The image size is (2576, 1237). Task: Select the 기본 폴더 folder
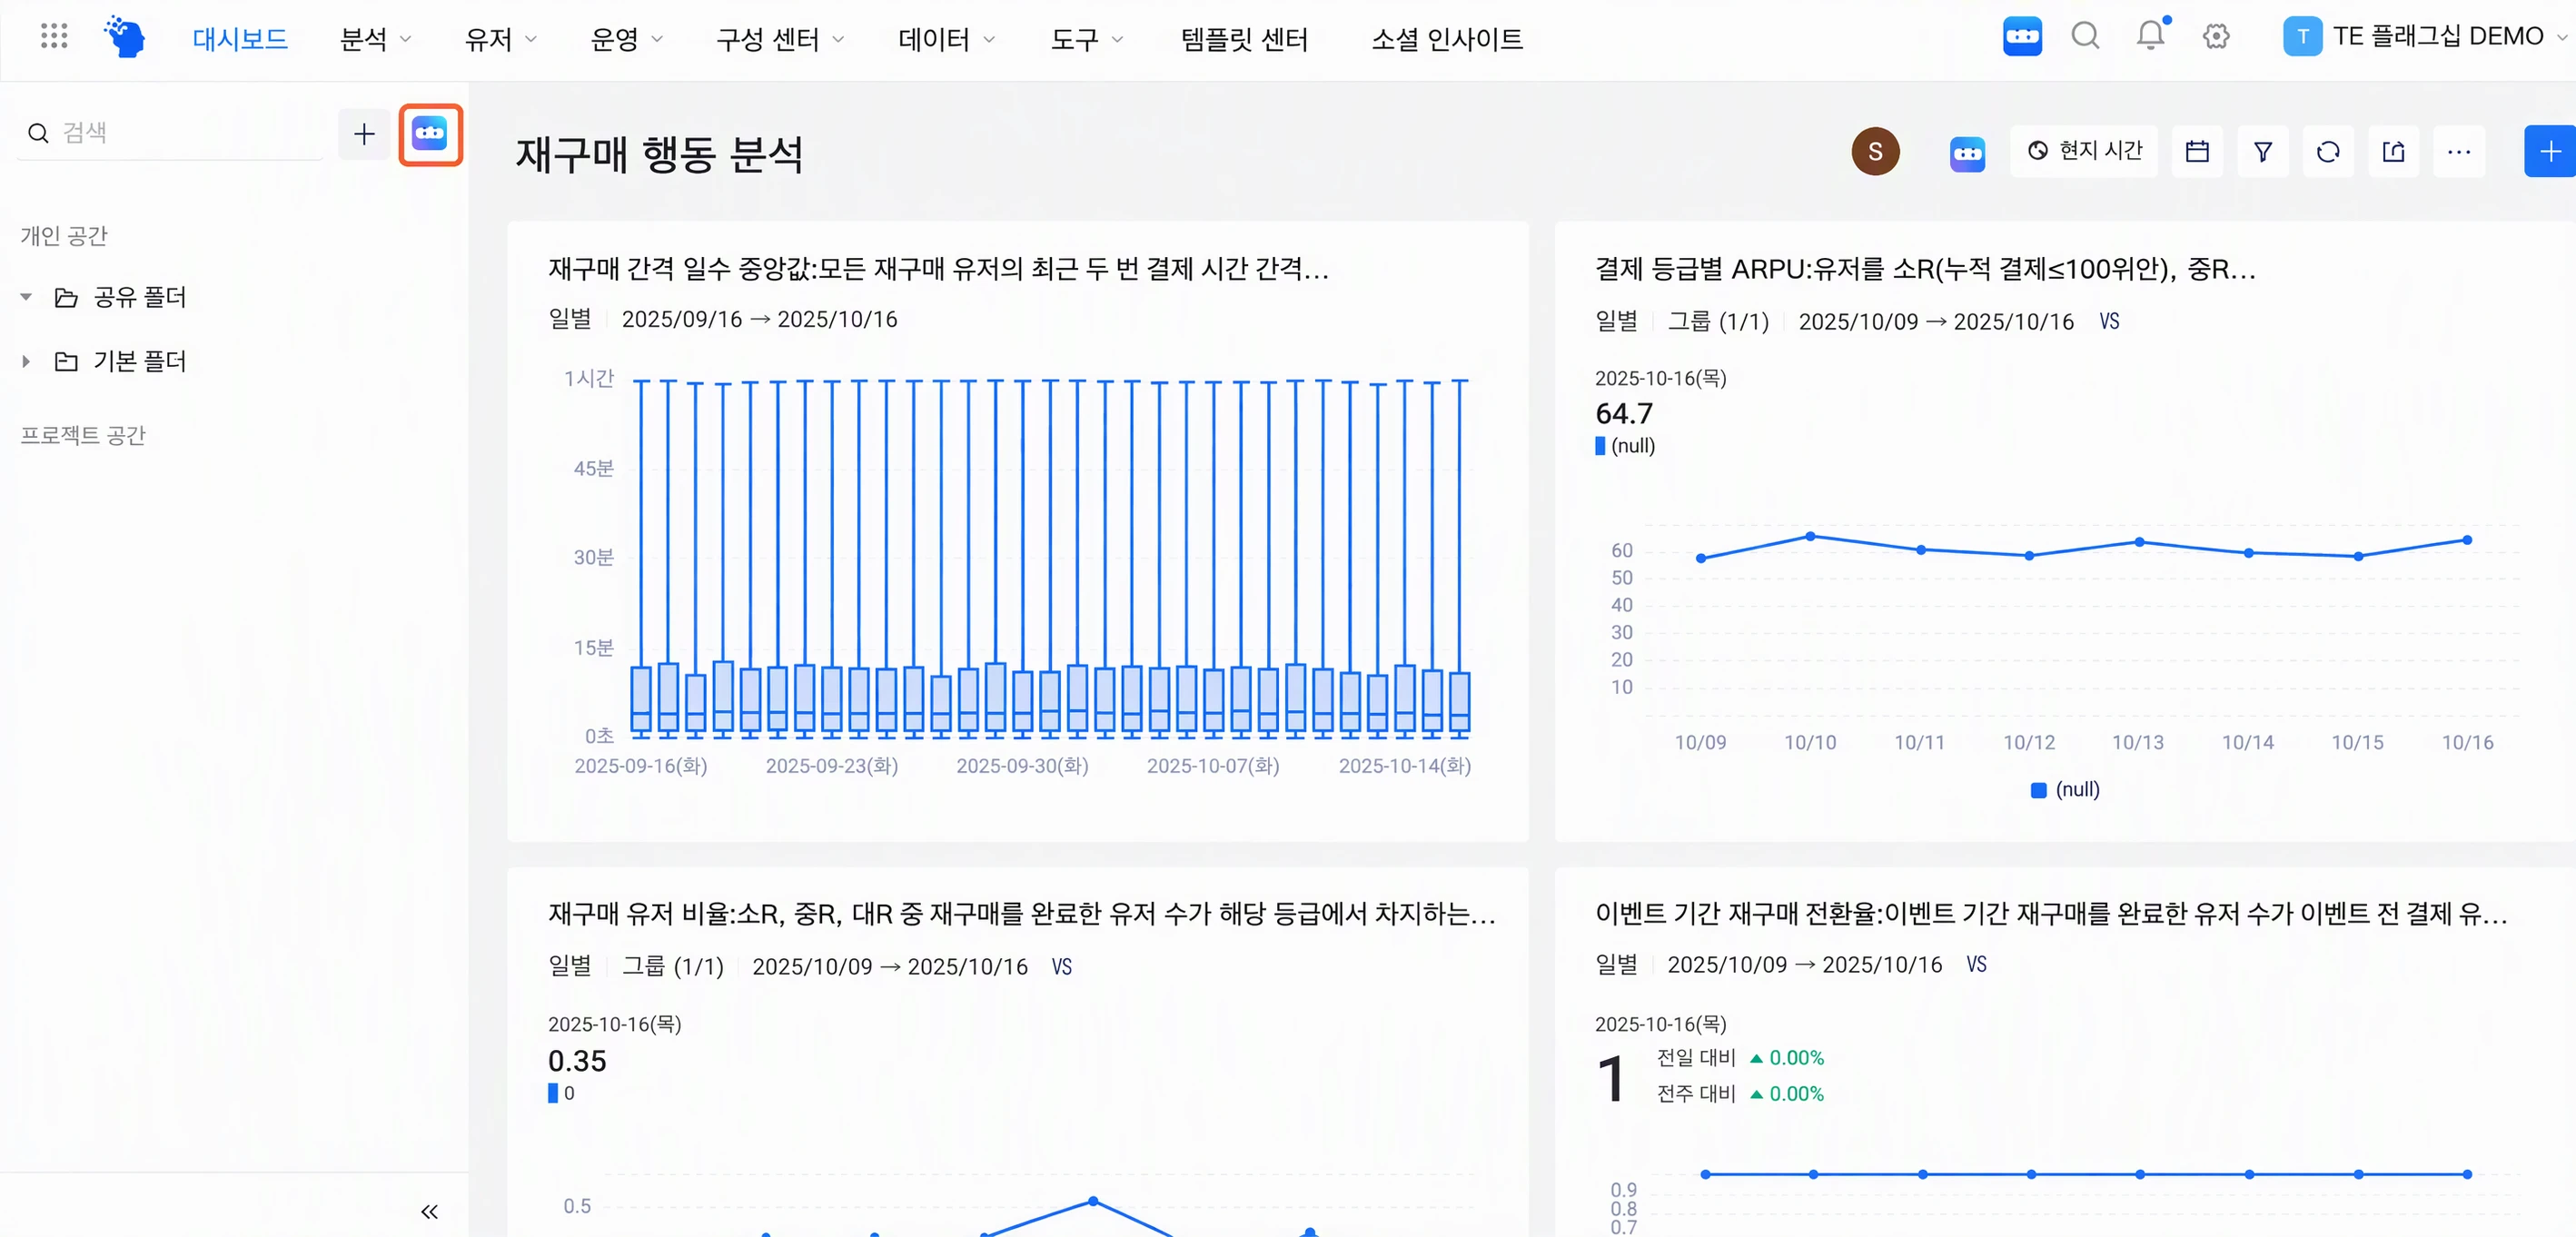pyautogui.click(x=139, y=361)
